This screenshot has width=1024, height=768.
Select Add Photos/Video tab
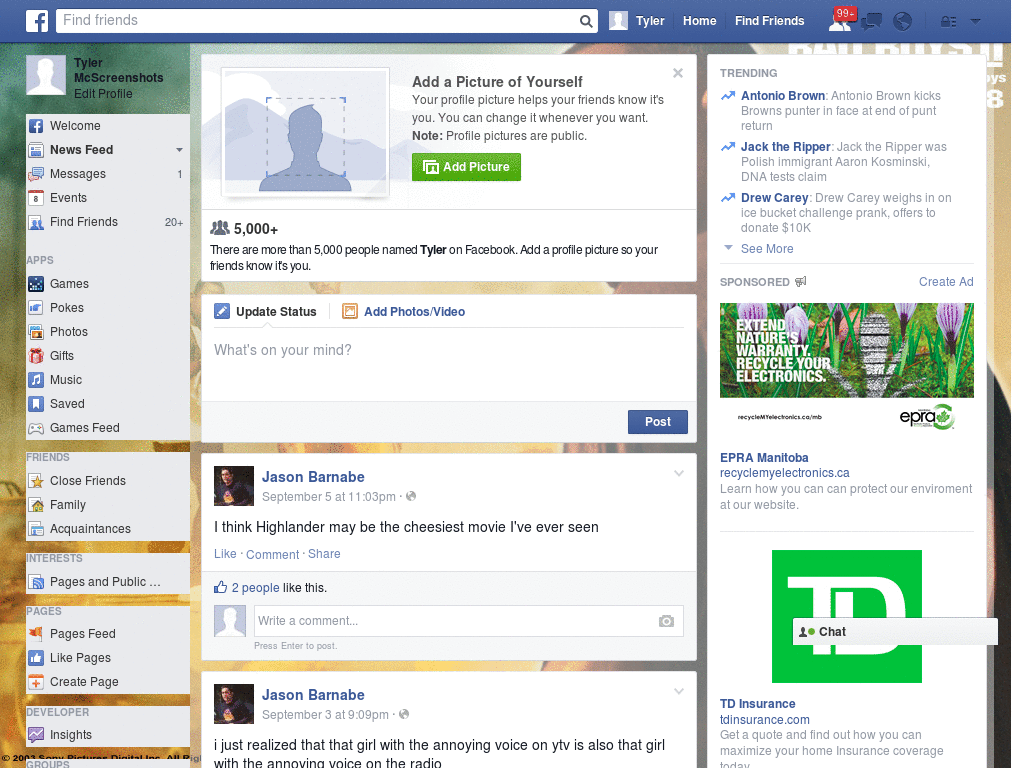pos(404,312)
